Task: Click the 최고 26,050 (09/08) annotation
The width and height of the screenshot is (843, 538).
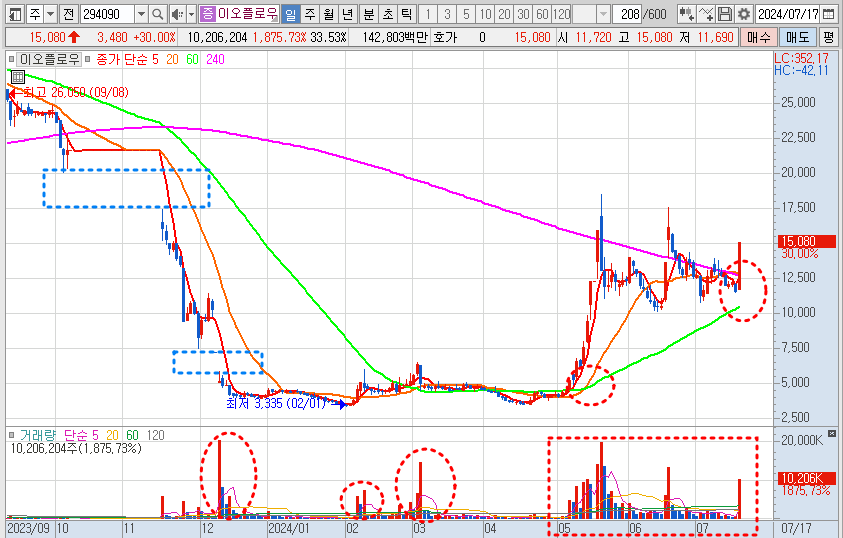Action: pos(76,92)
